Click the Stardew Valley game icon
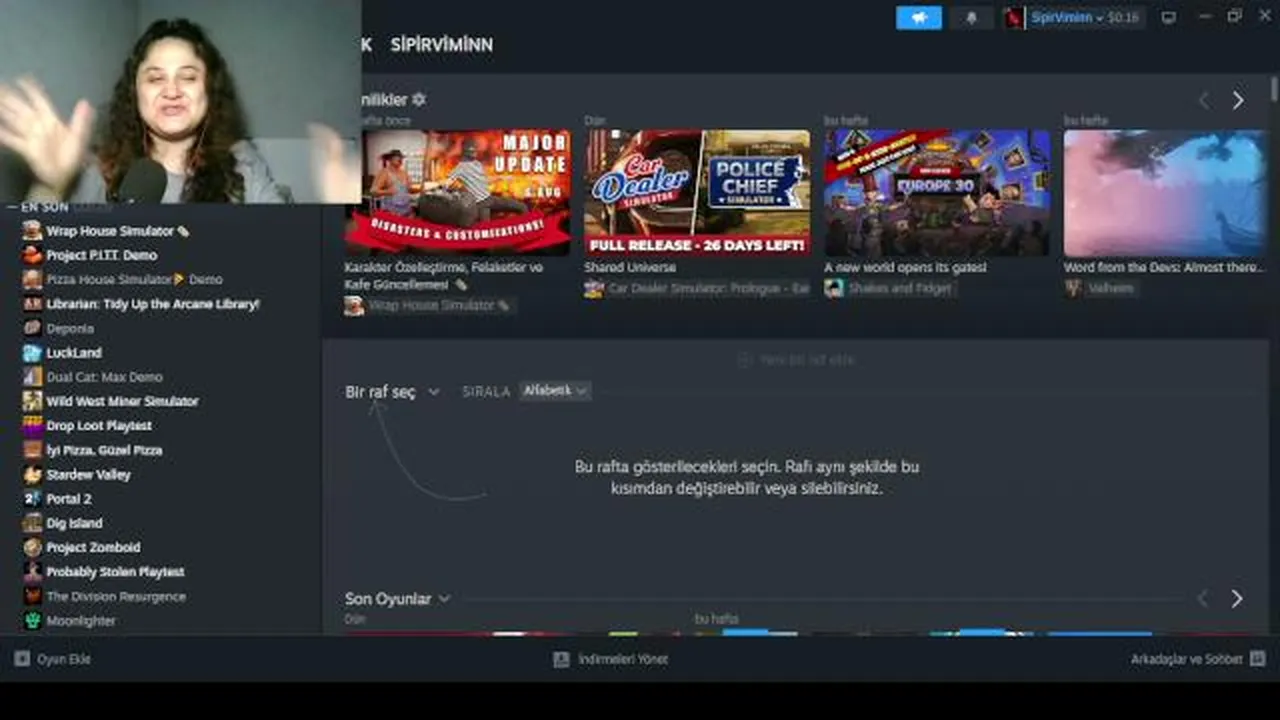1280x720 pixels. pyautogui.click(x=33, y=474)
